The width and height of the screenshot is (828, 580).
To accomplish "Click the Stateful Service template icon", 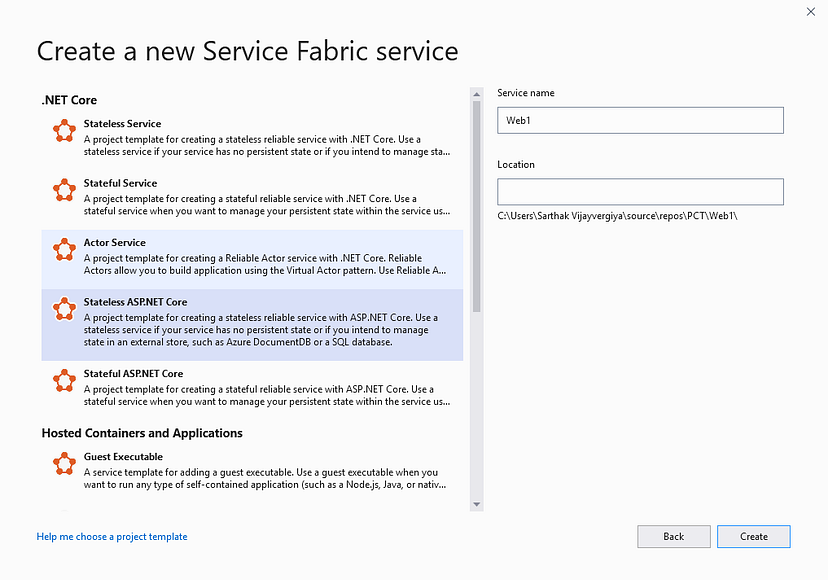I will pyautogui.click(x=64, y=190).
